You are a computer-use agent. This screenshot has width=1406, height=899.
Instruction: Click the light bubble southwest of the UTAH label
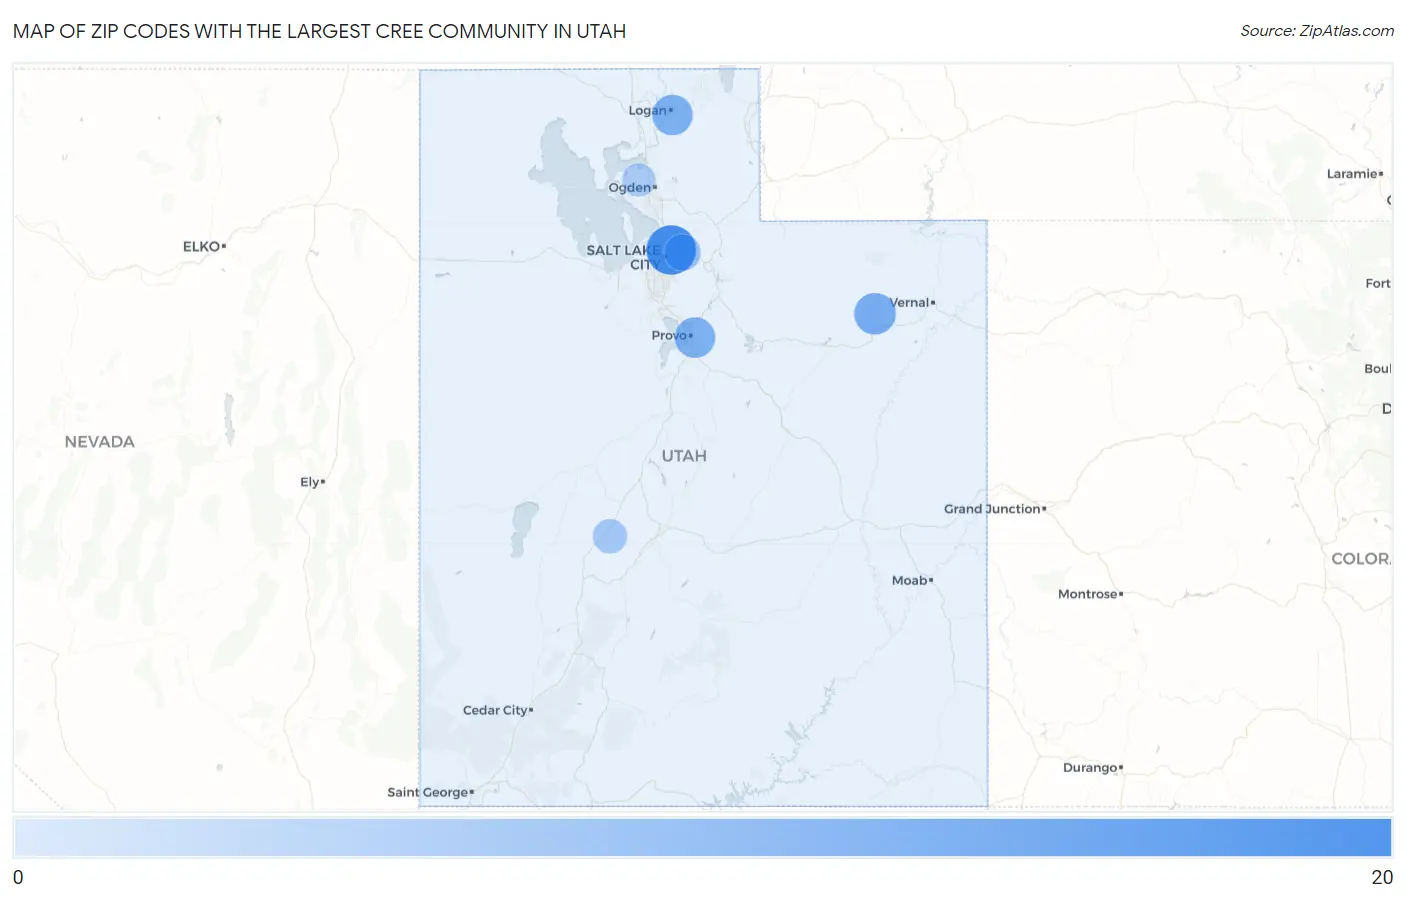(610, 536)
